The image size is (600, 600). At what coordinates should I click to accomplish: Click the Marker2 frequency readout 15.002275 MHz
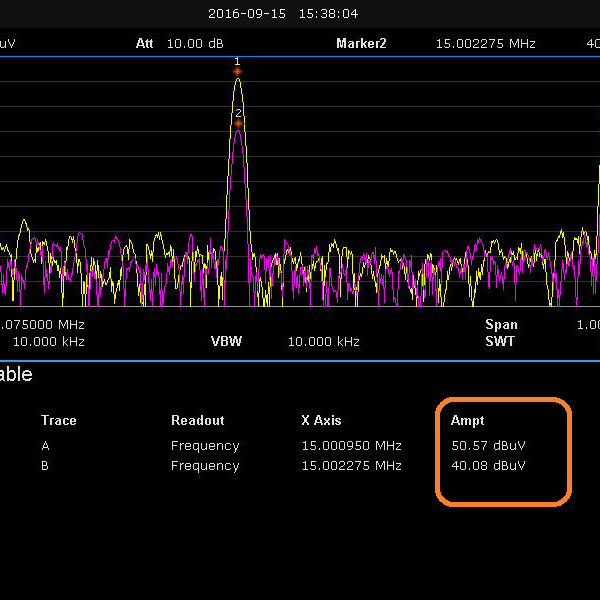(x=485, y=44)
